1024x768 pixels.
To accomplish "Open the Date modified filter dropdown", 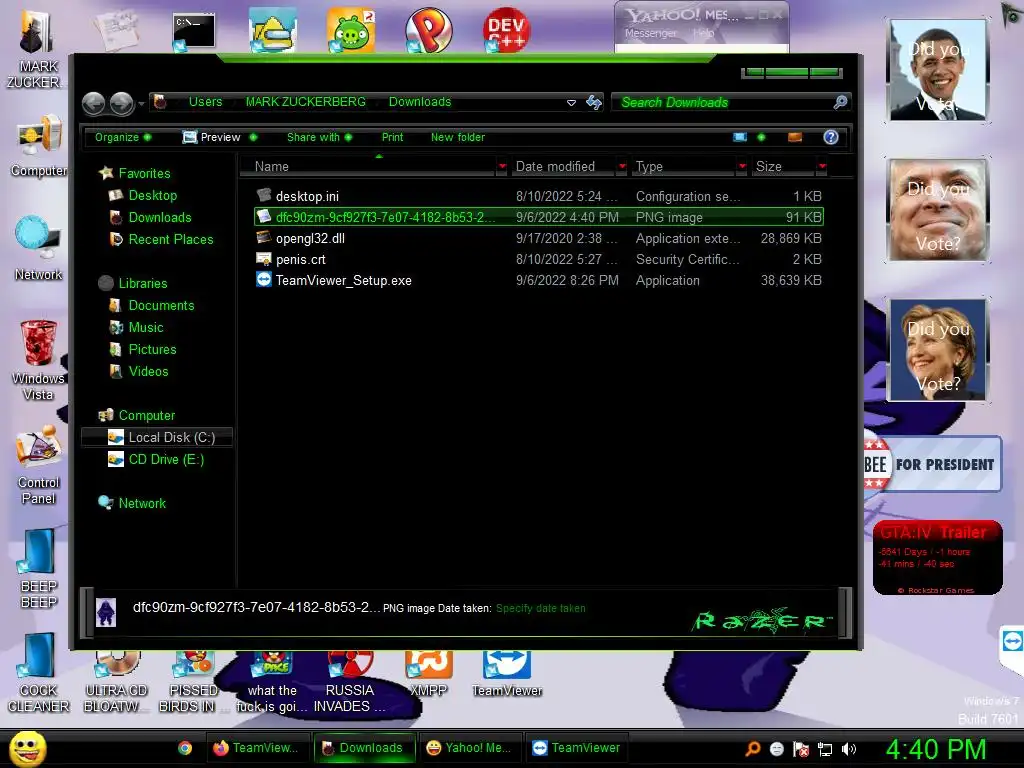I will tap(622, 167).
